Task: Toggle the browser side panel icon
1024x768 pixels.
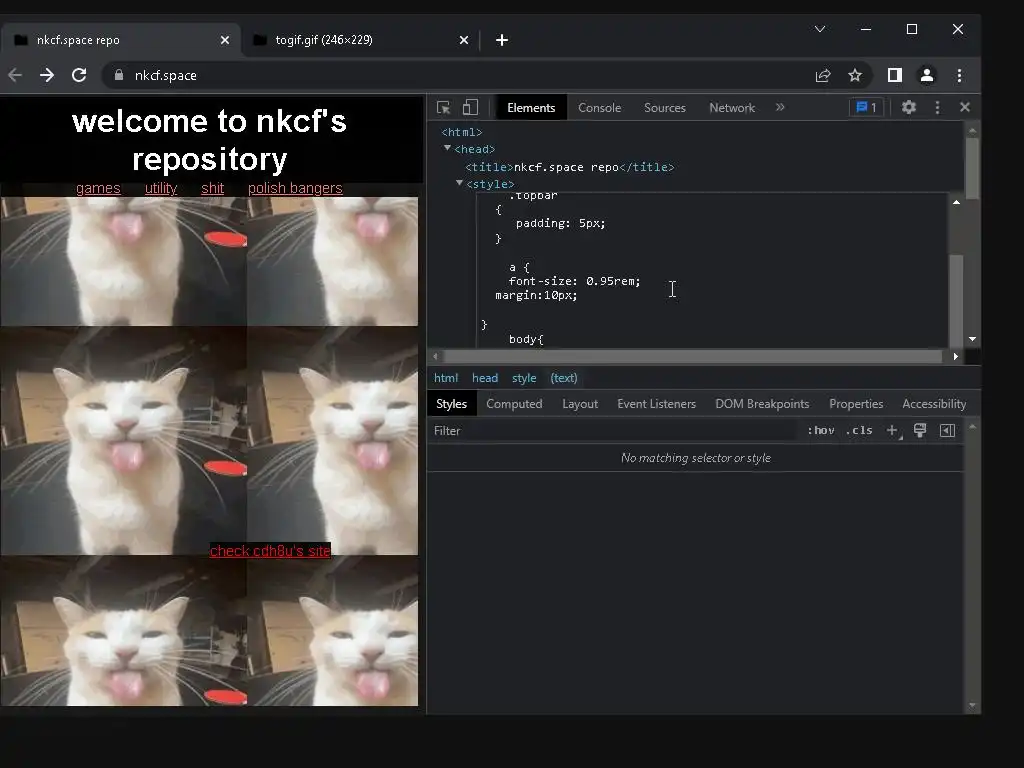Action: [x=895, y=75]
